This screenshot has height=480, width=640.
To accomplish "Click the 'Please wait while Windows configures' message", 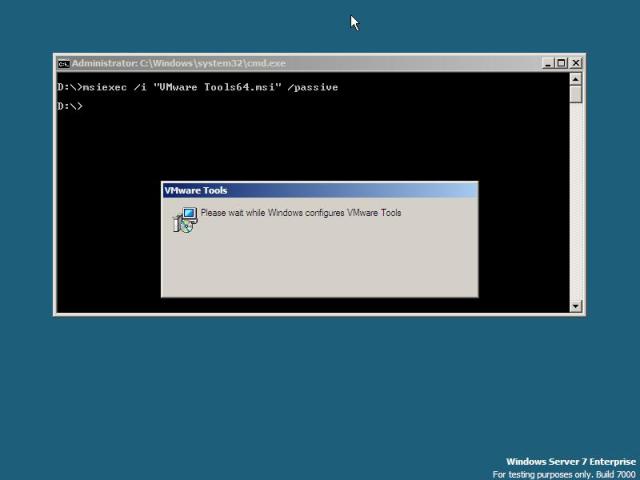I will click(301, 213).
